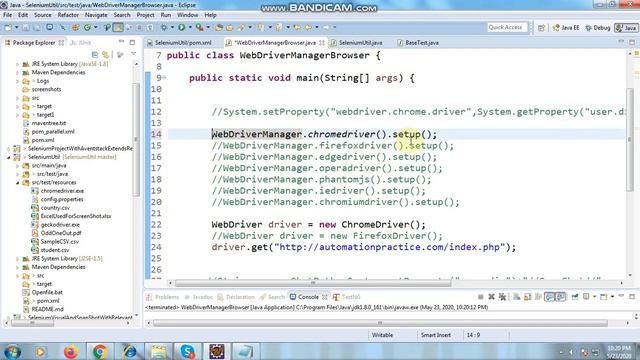Toggle Mark Occurrences in the toolbar
This screenshot has height=360, width=640.
[118, 27]
